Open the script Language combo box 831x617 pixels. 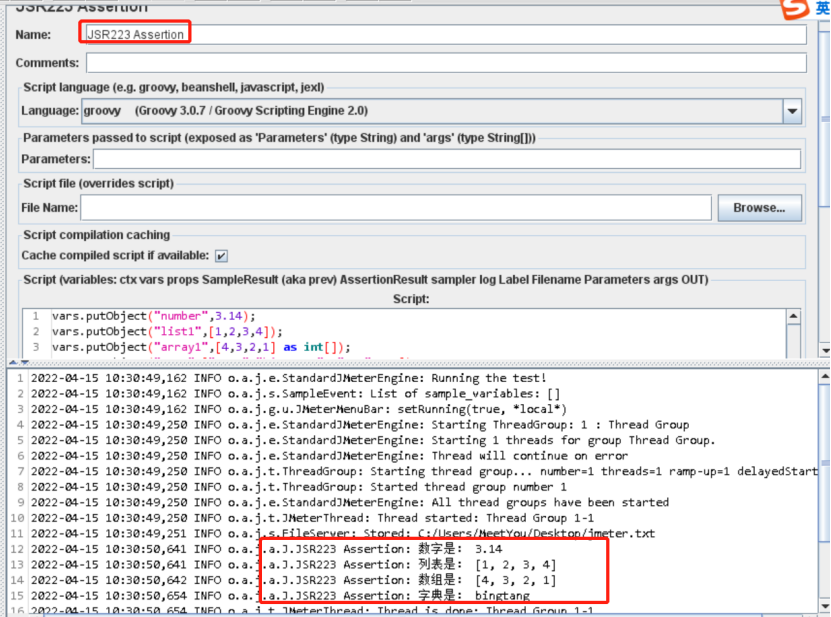point(441,111)
